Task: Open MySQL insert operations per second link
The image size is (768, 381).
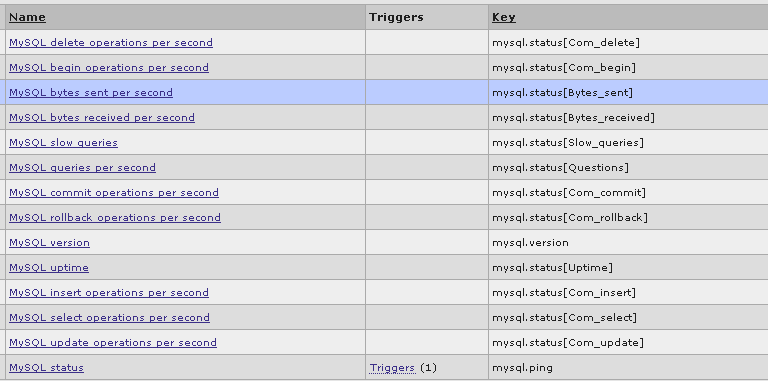Action: [109, 293]
